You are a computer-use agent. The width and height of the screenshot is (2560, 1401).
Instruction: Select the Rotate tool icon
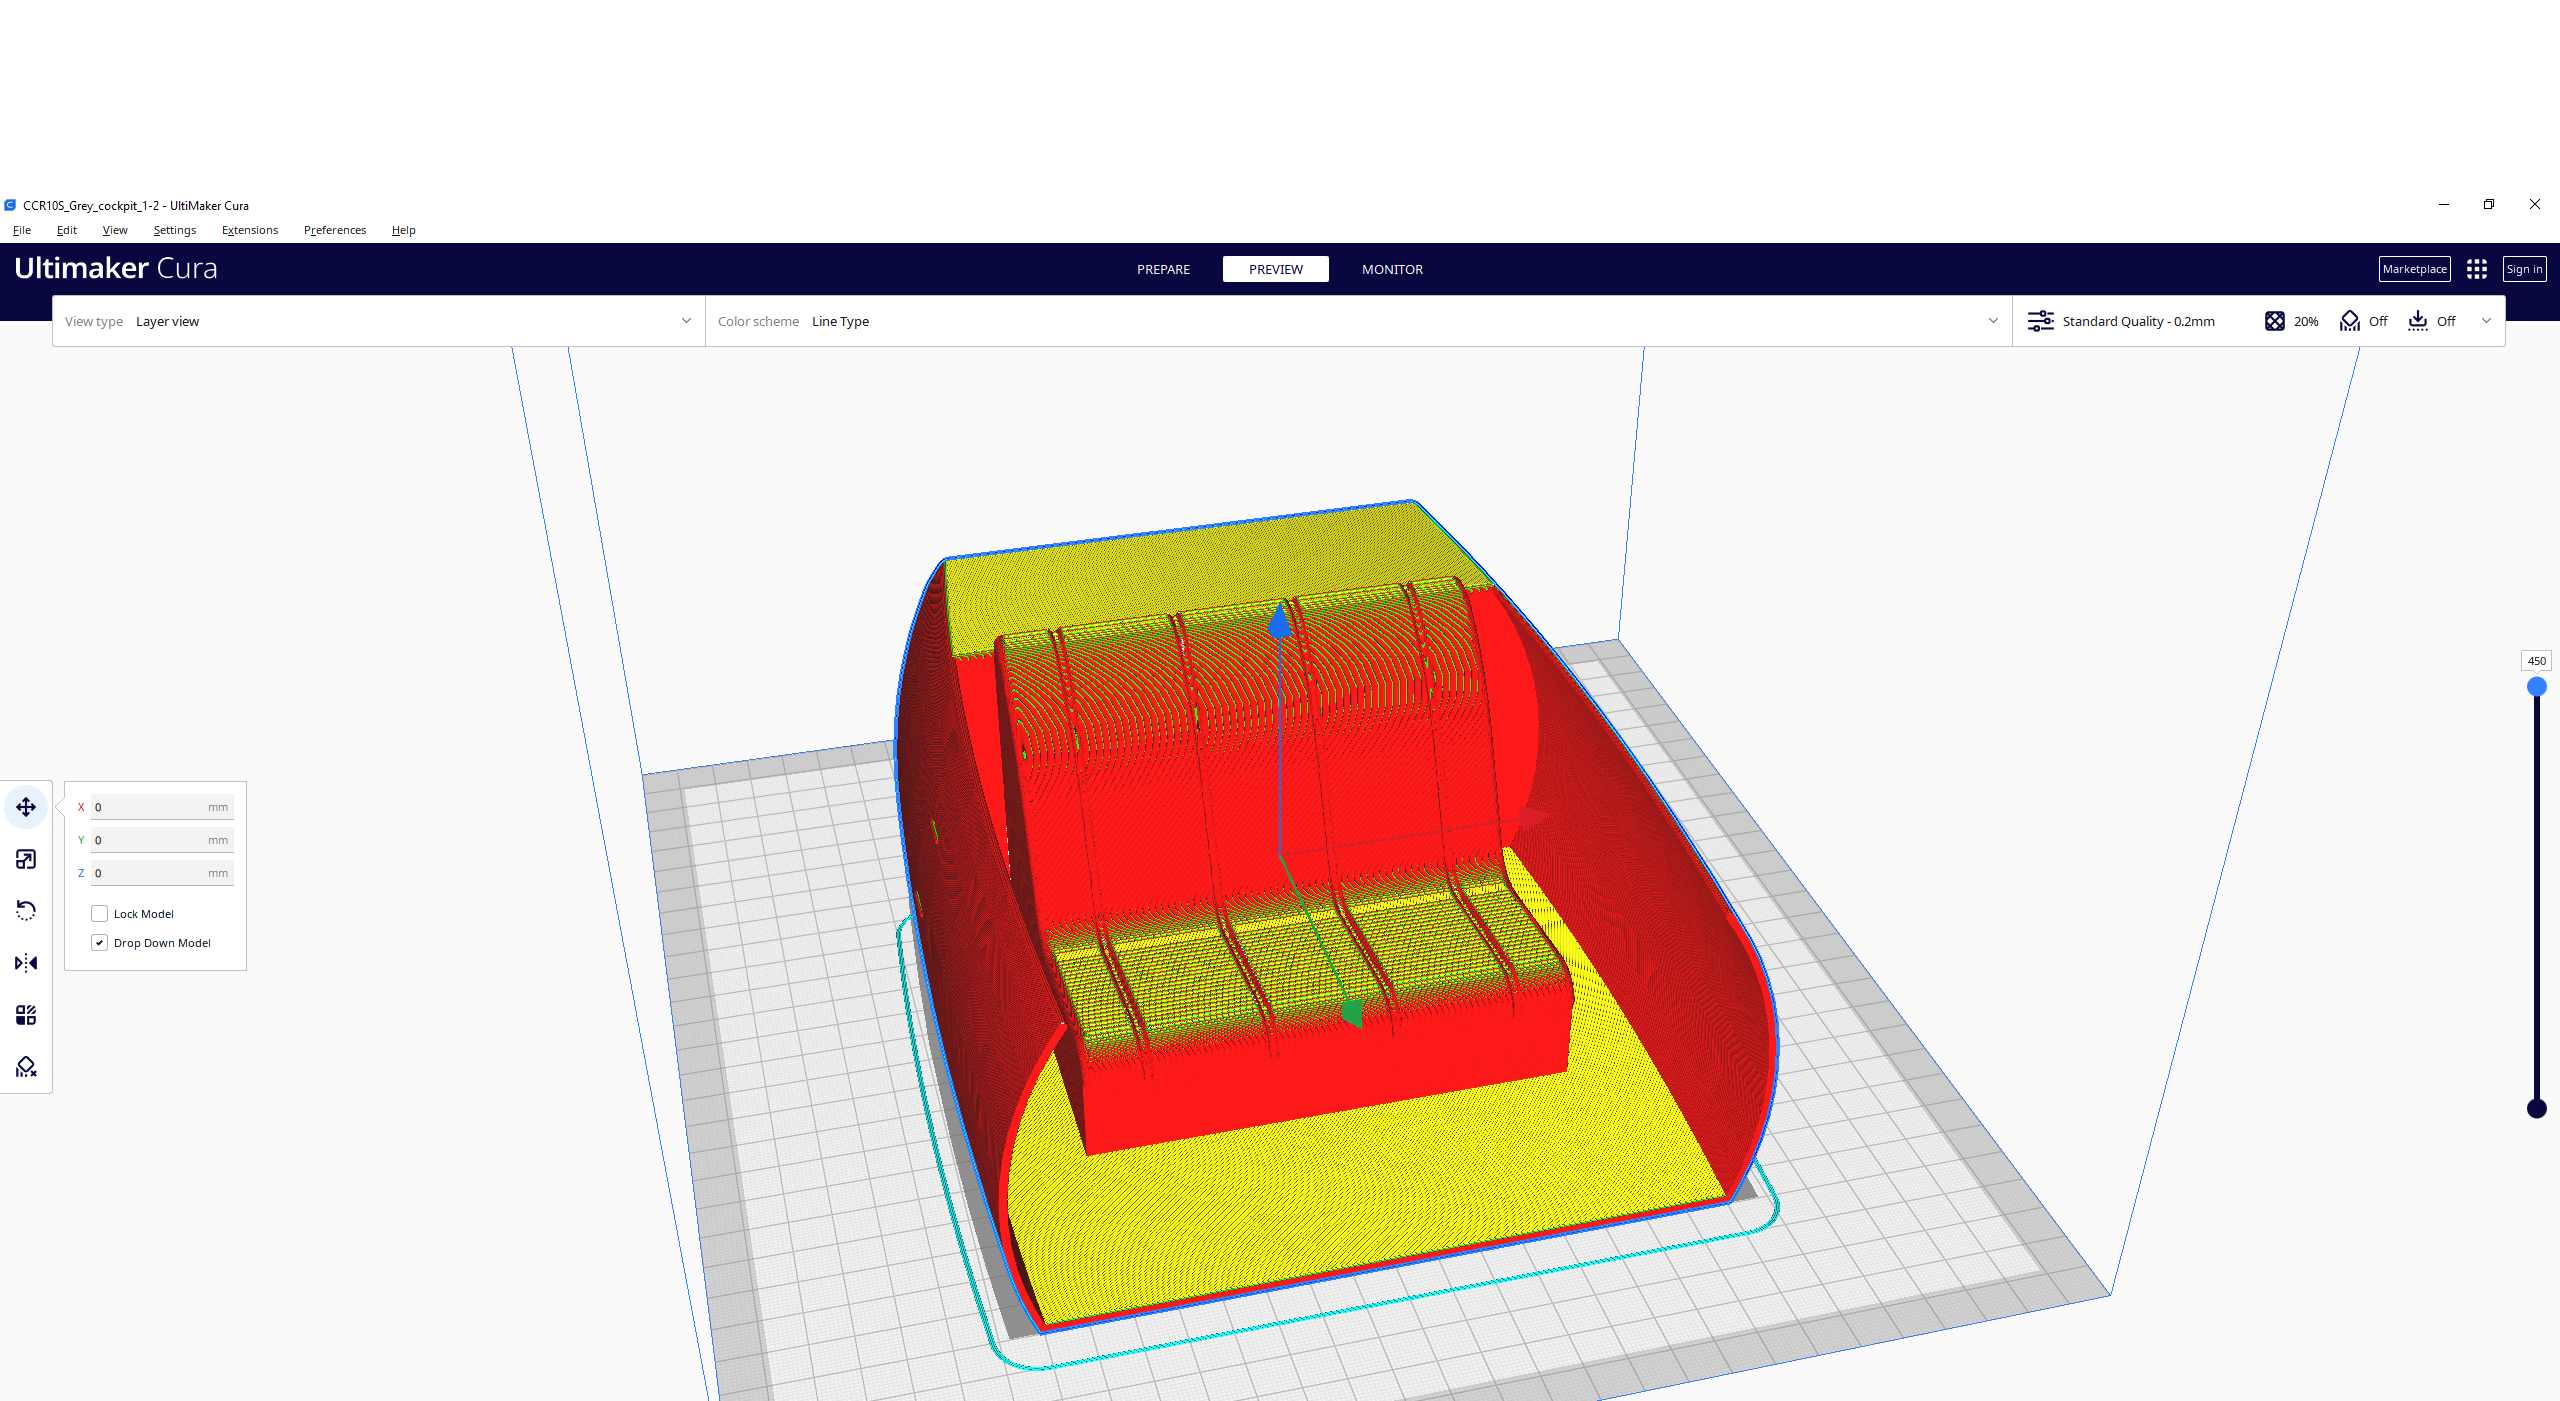(x=26, y=911)
